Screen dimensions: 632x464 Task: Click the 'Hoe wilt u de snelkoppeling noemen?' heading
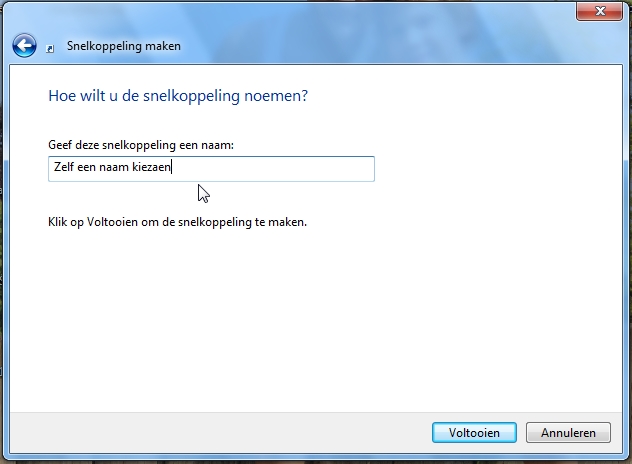click(178, 96)
